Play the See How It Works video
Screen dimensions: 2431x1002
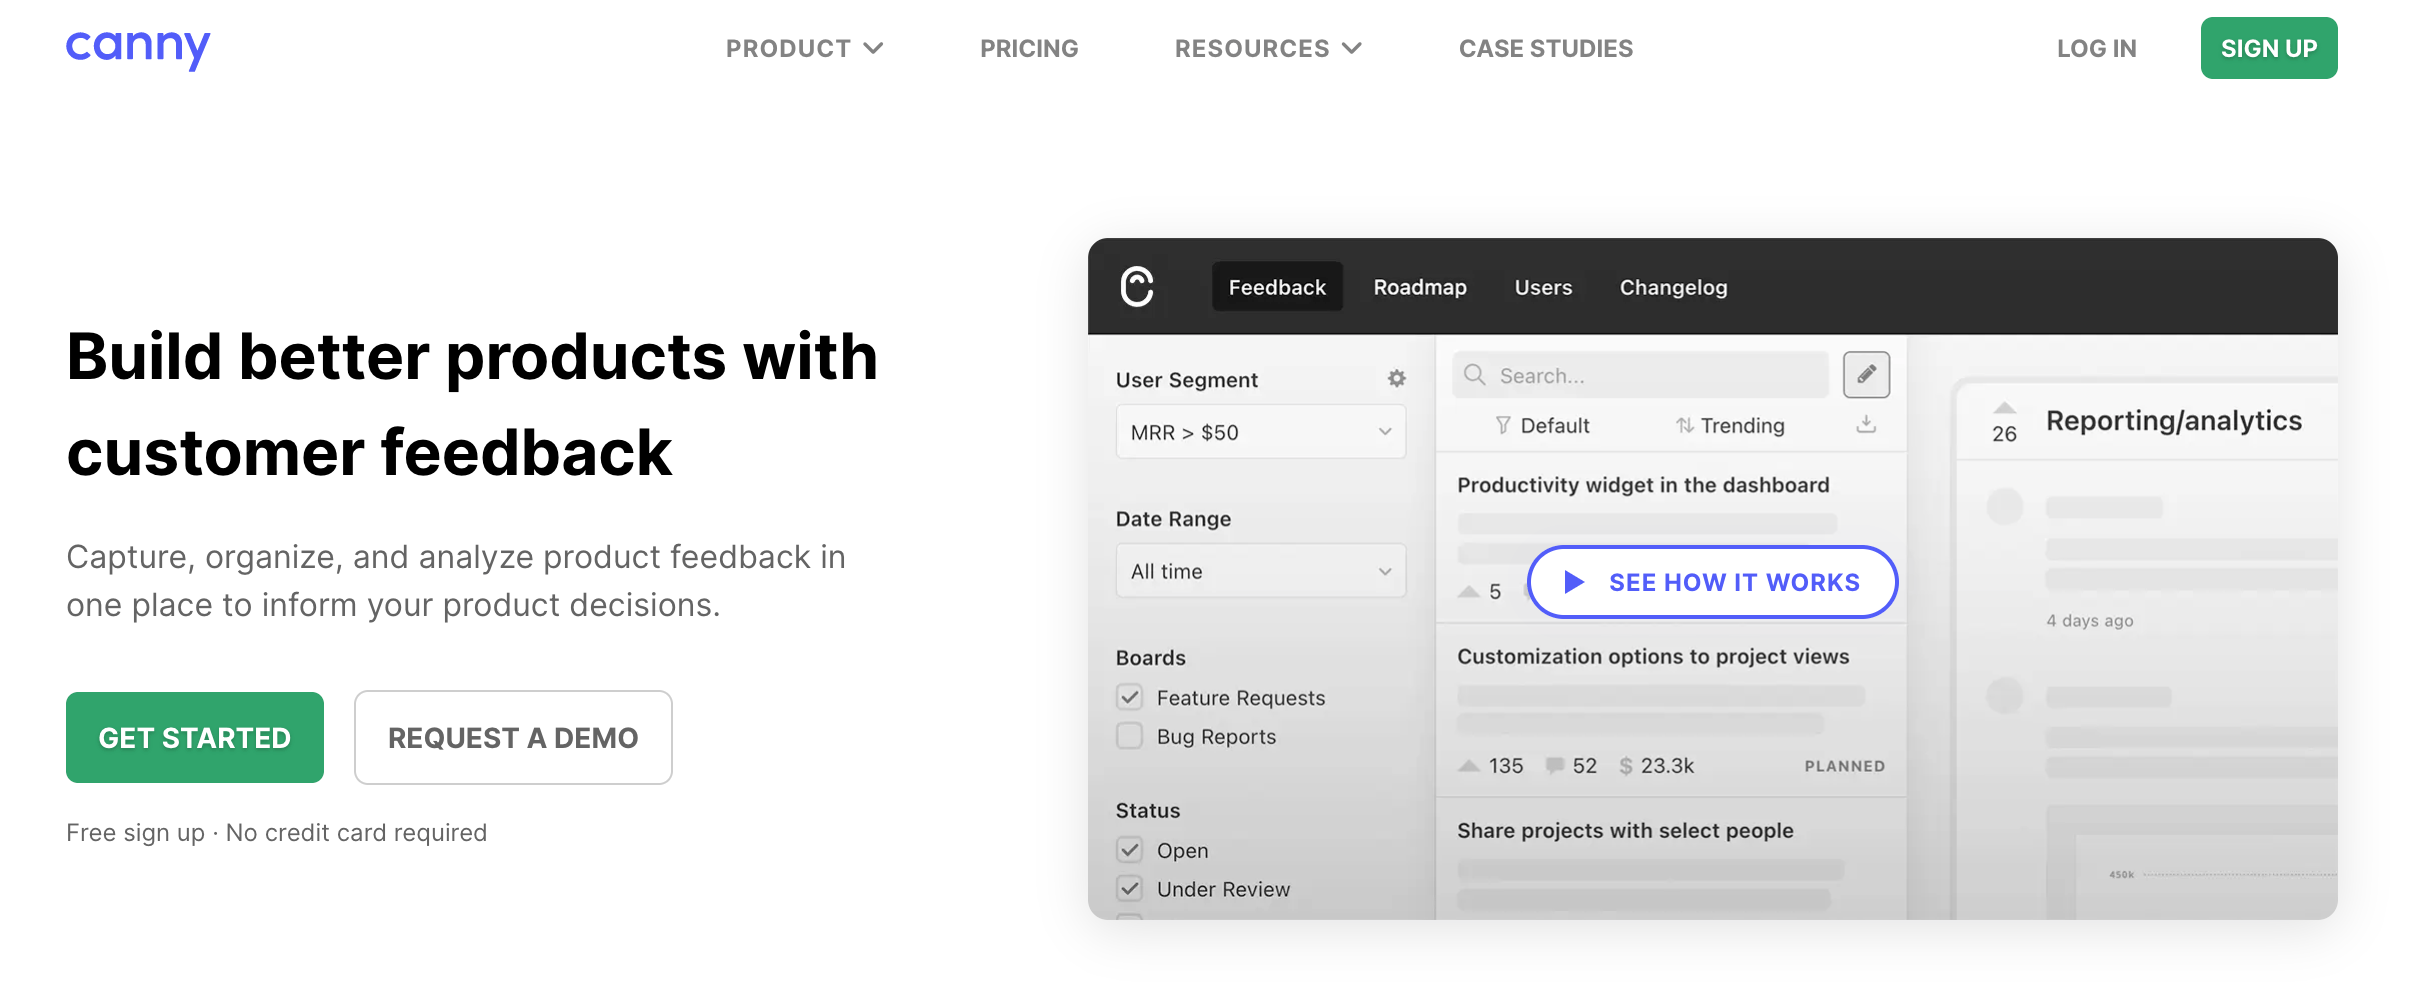[1712, 582]
